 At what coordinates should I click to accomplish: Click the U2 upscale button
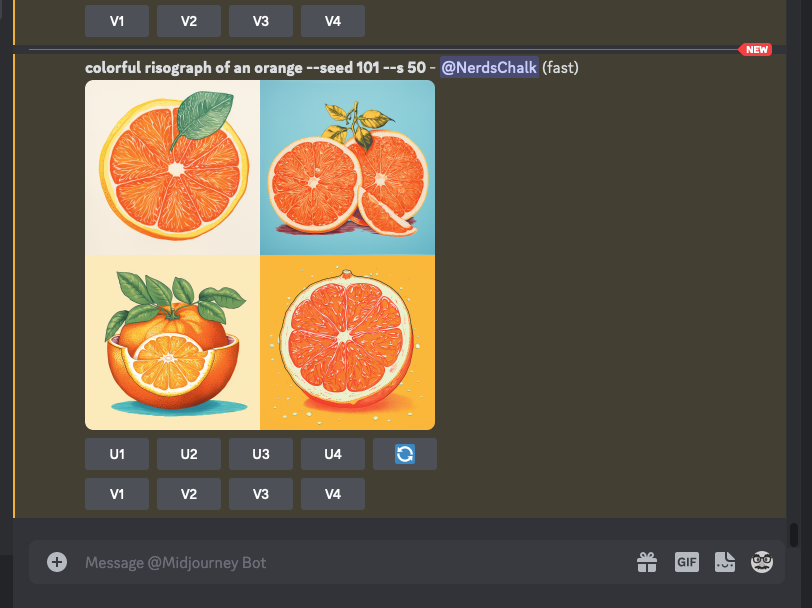coord(189,454)
